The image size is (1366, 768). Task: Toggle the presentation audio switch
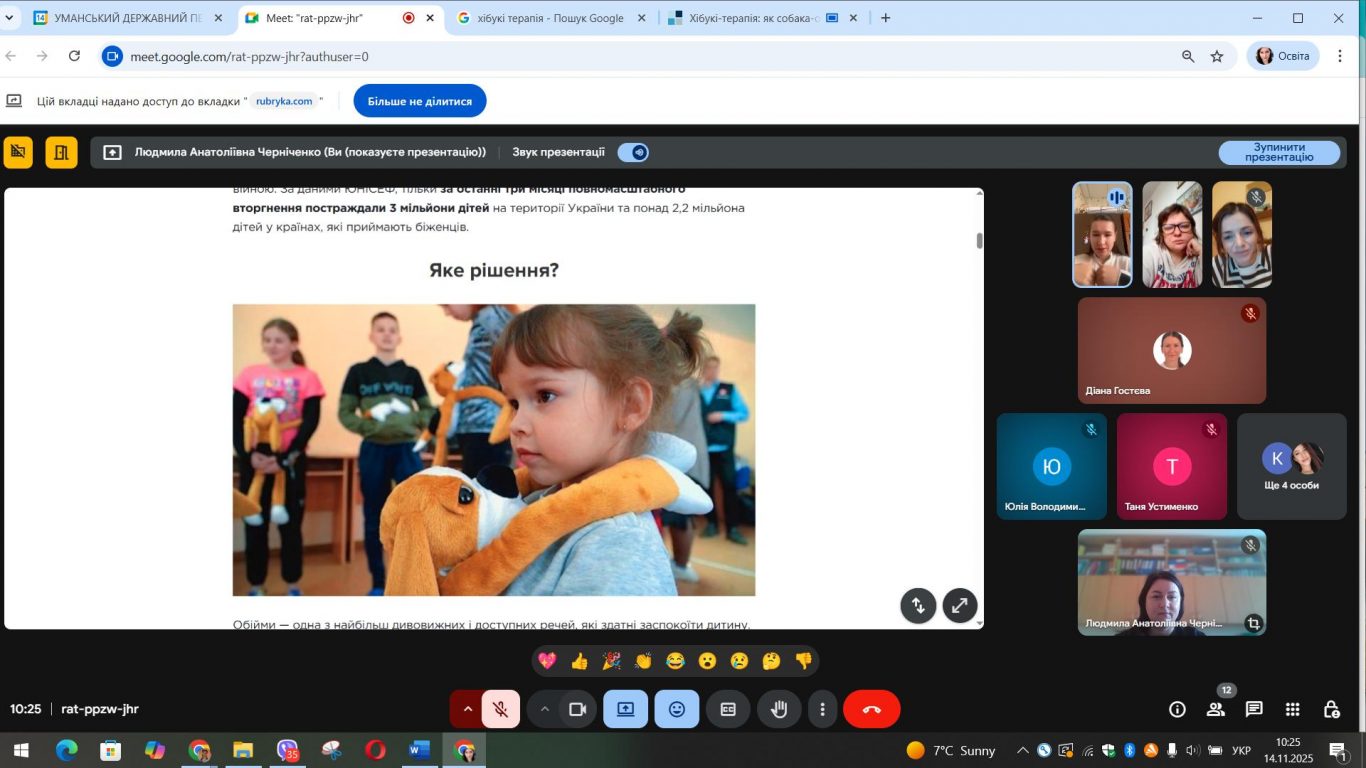pos(633,152)
